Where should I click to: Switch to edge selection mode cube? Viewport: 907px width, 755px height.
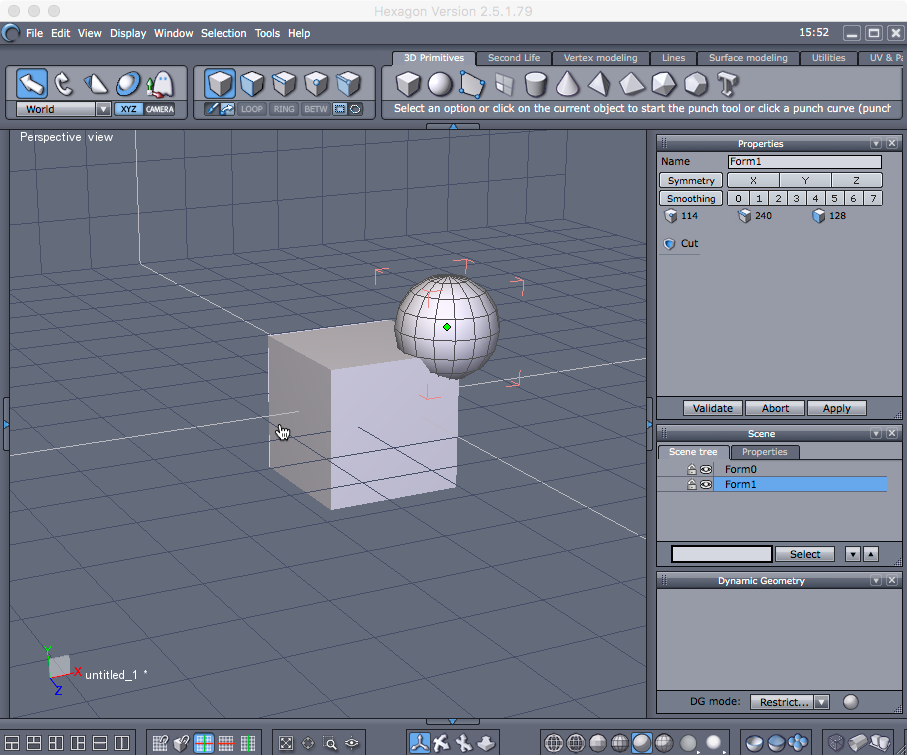pyautogui.click(x=284, y=83)
